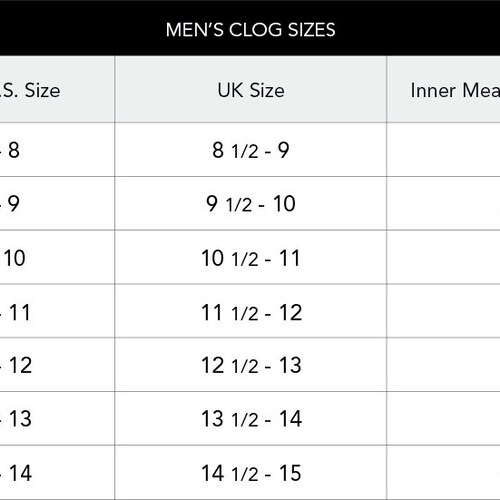Click UK size cell 9 1/2 - 10
500x500 pixels.
pos(251,204)
